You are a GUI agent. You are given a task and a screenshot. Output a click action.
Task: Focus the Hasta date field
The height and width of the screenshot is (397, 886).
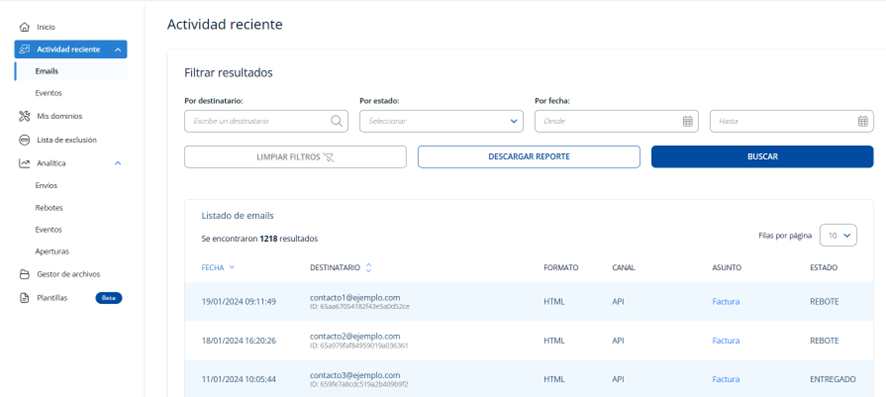(792, 121)
